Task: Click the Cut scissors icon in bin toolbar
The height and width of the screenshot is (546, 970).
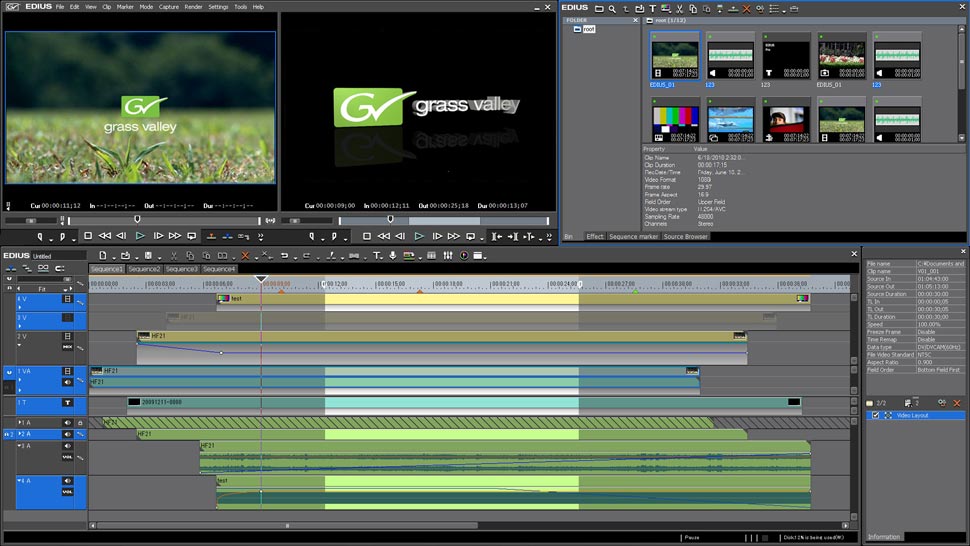Action: [x=679, y=9]
